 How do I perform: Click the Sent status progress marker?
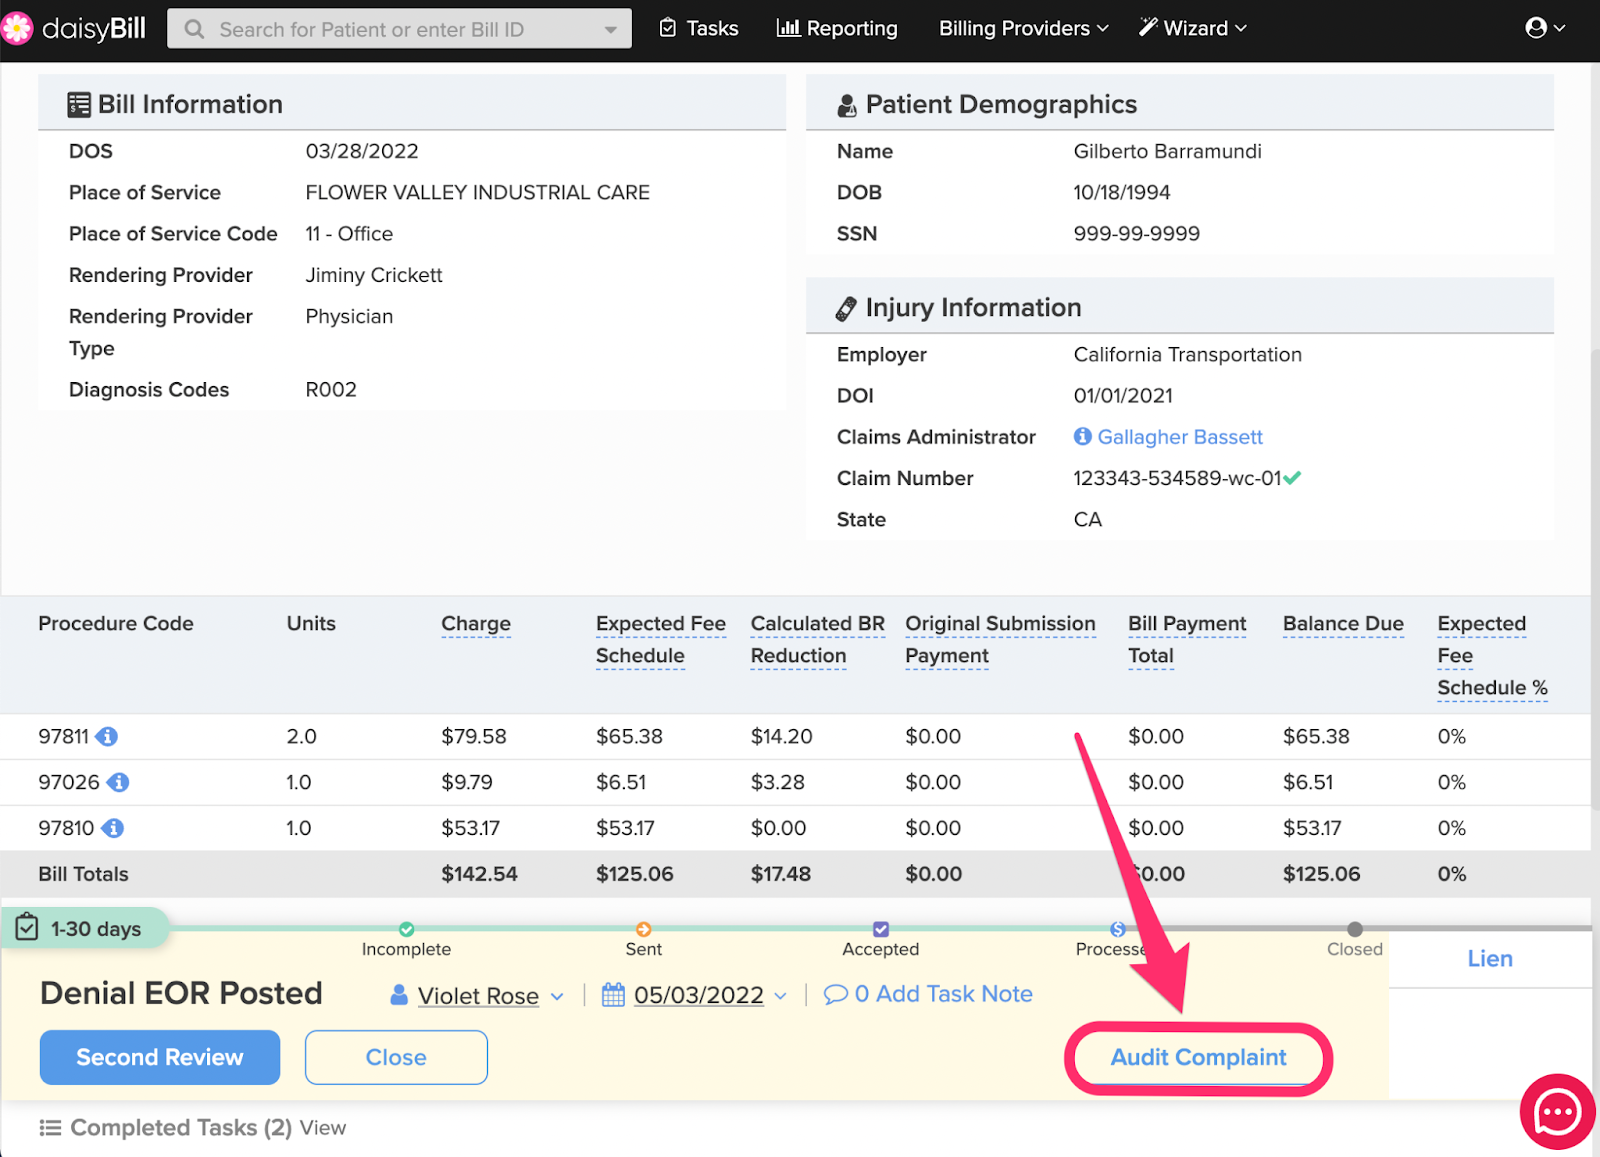(643, 929)
